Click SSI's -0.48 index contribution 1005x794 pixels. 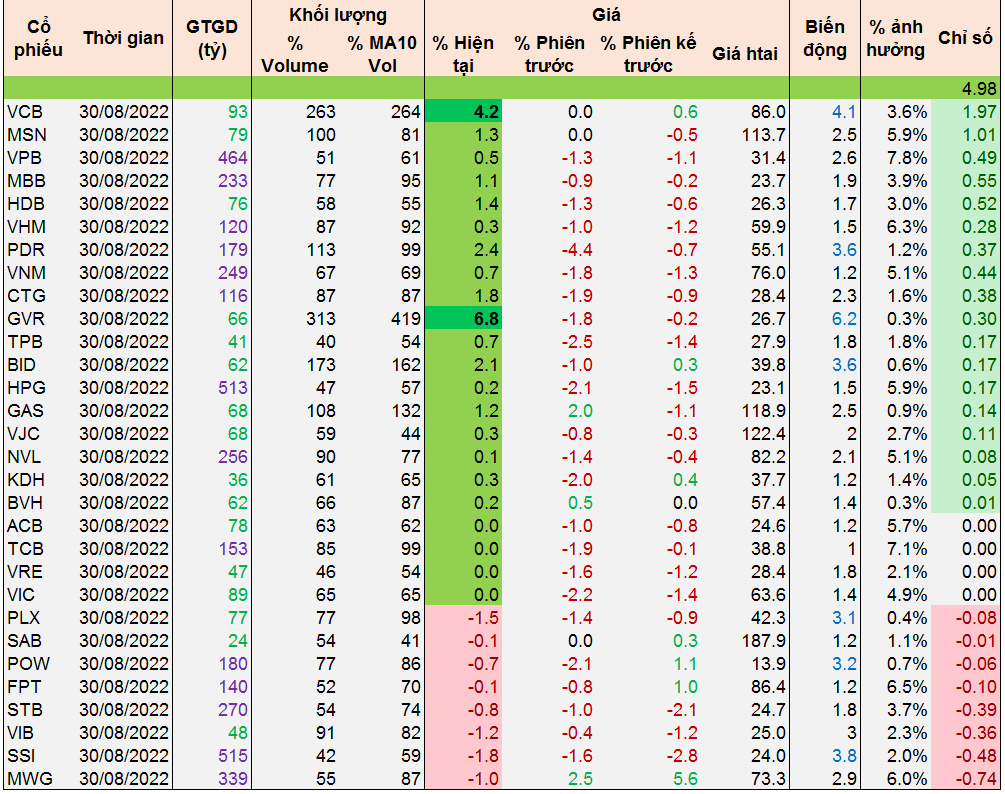tap(976, 756)
